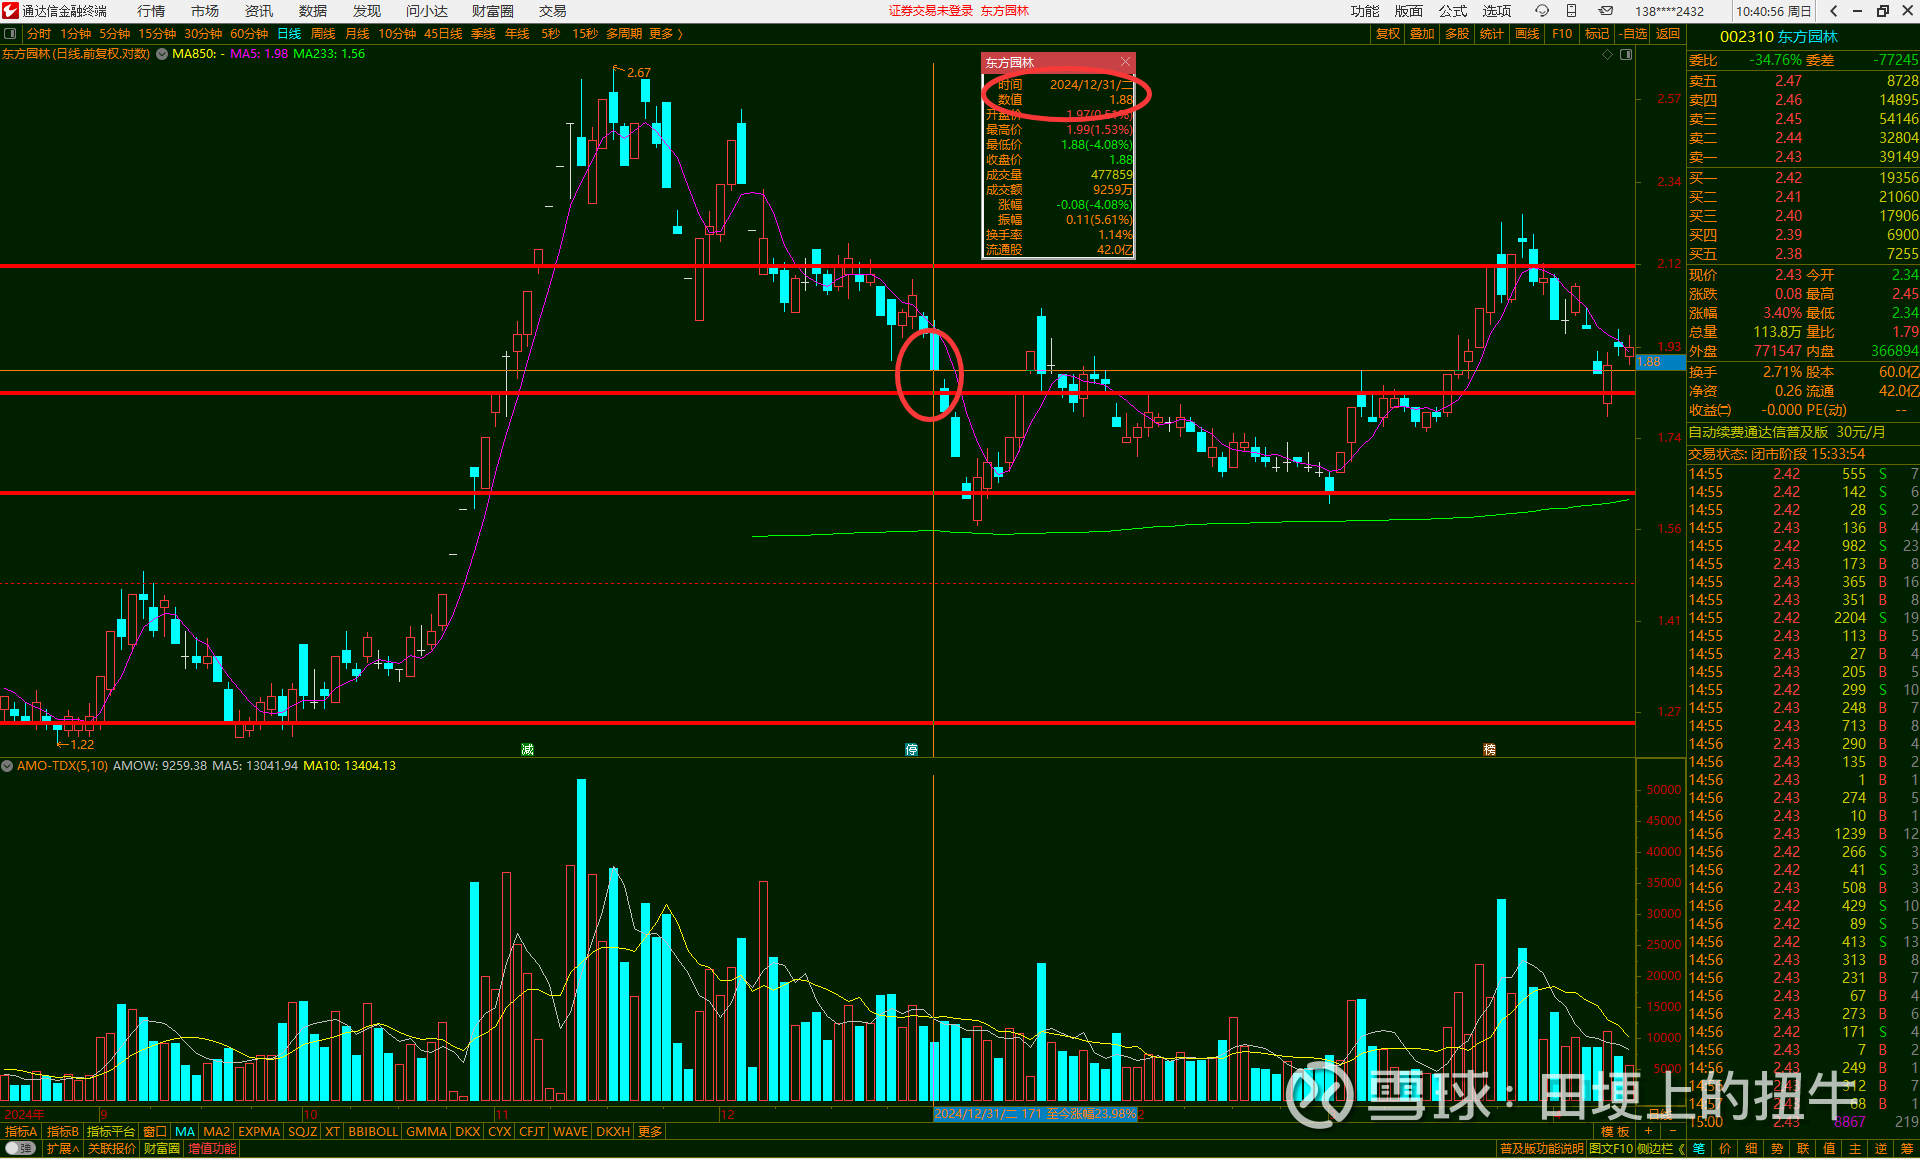Click the back arrow icon in title bar
Viewport: 1920px width, 1160px height.
[x=1833, y=11]
